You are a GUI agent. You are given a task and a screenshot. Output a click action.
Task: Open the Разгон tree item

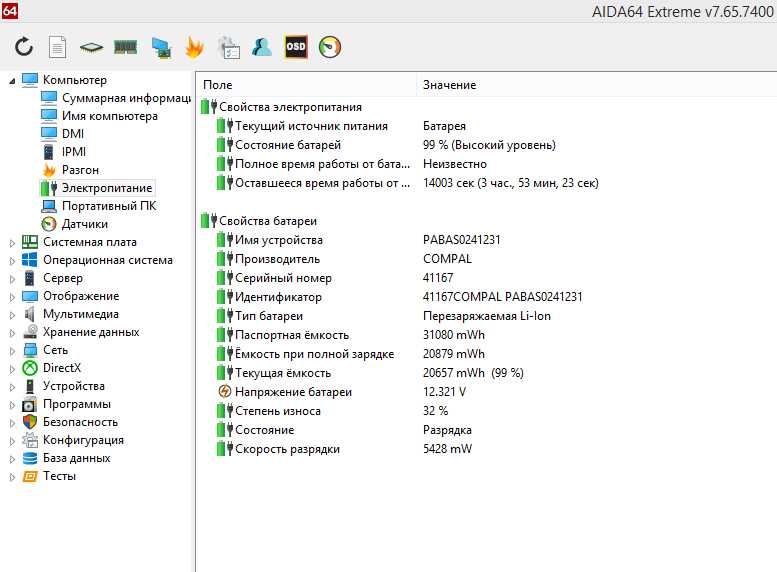tap(80, 170)
